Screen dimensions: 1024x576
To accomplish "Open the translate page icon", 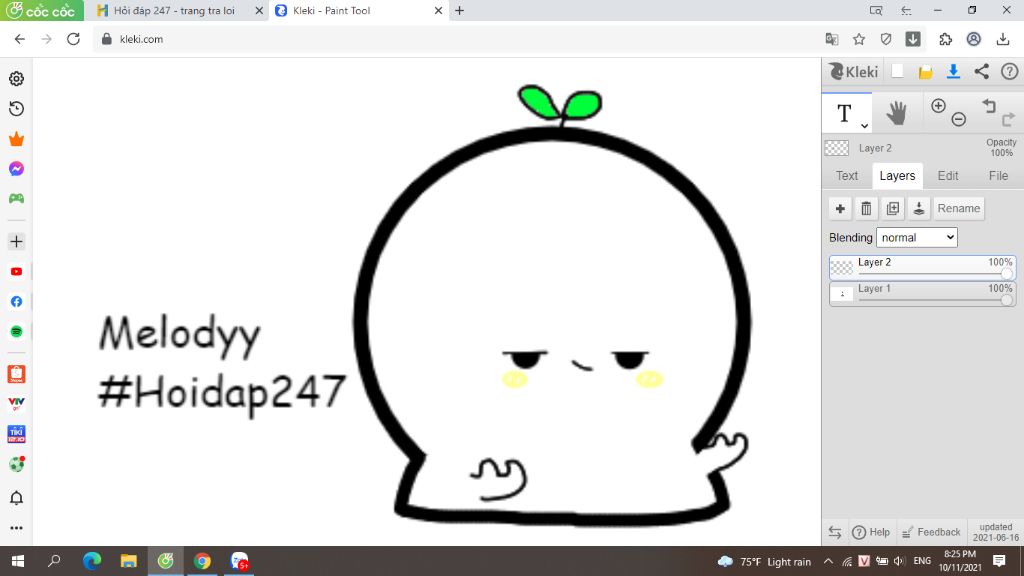I will tap(831, 39).
